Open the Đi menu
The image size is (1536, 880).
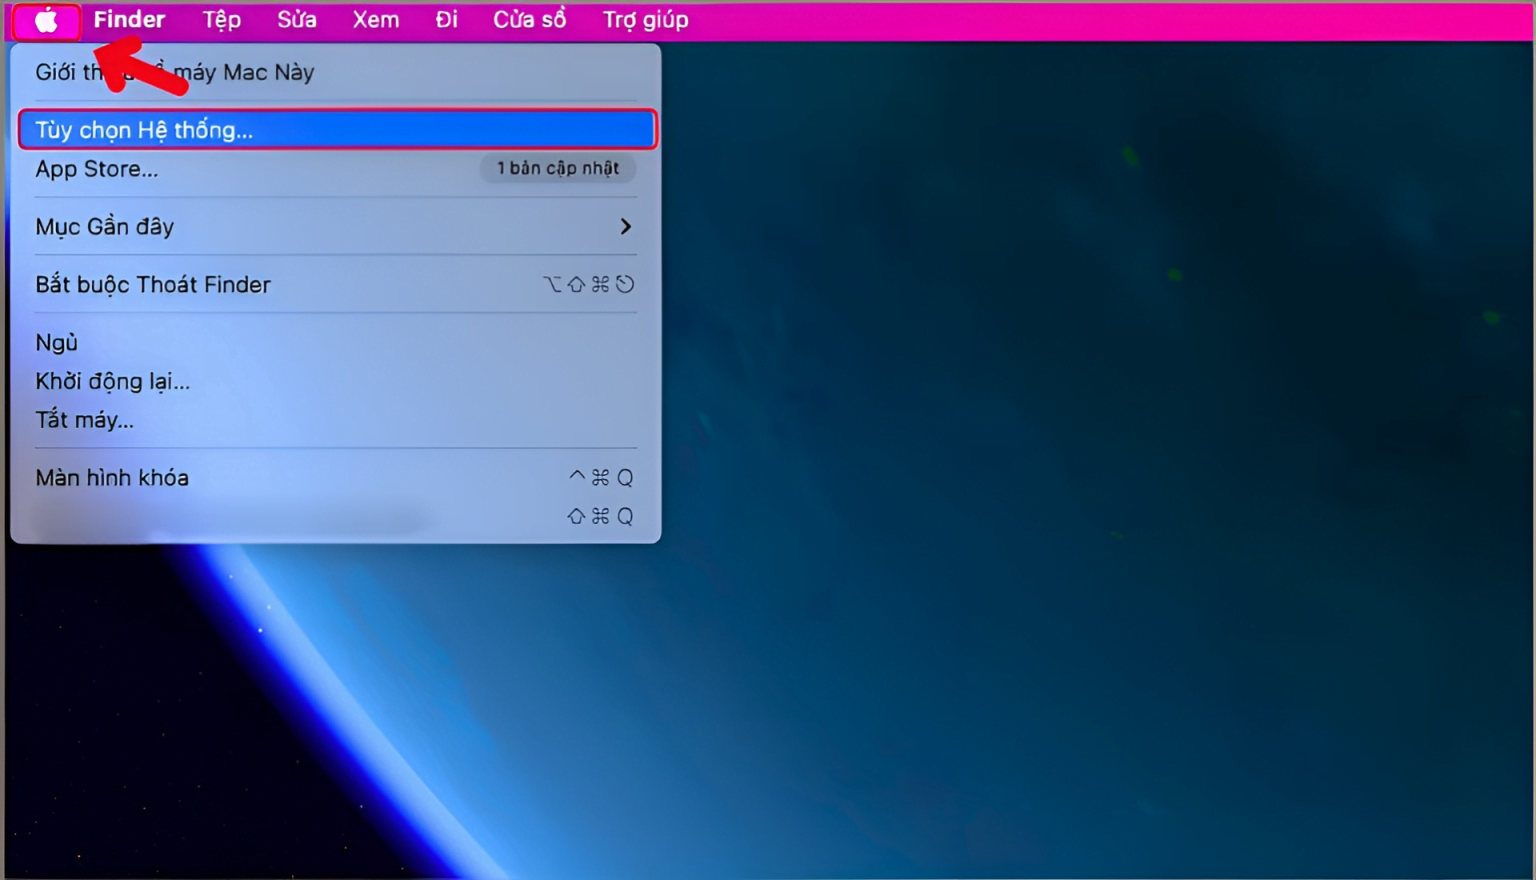[x=446, y=20]
